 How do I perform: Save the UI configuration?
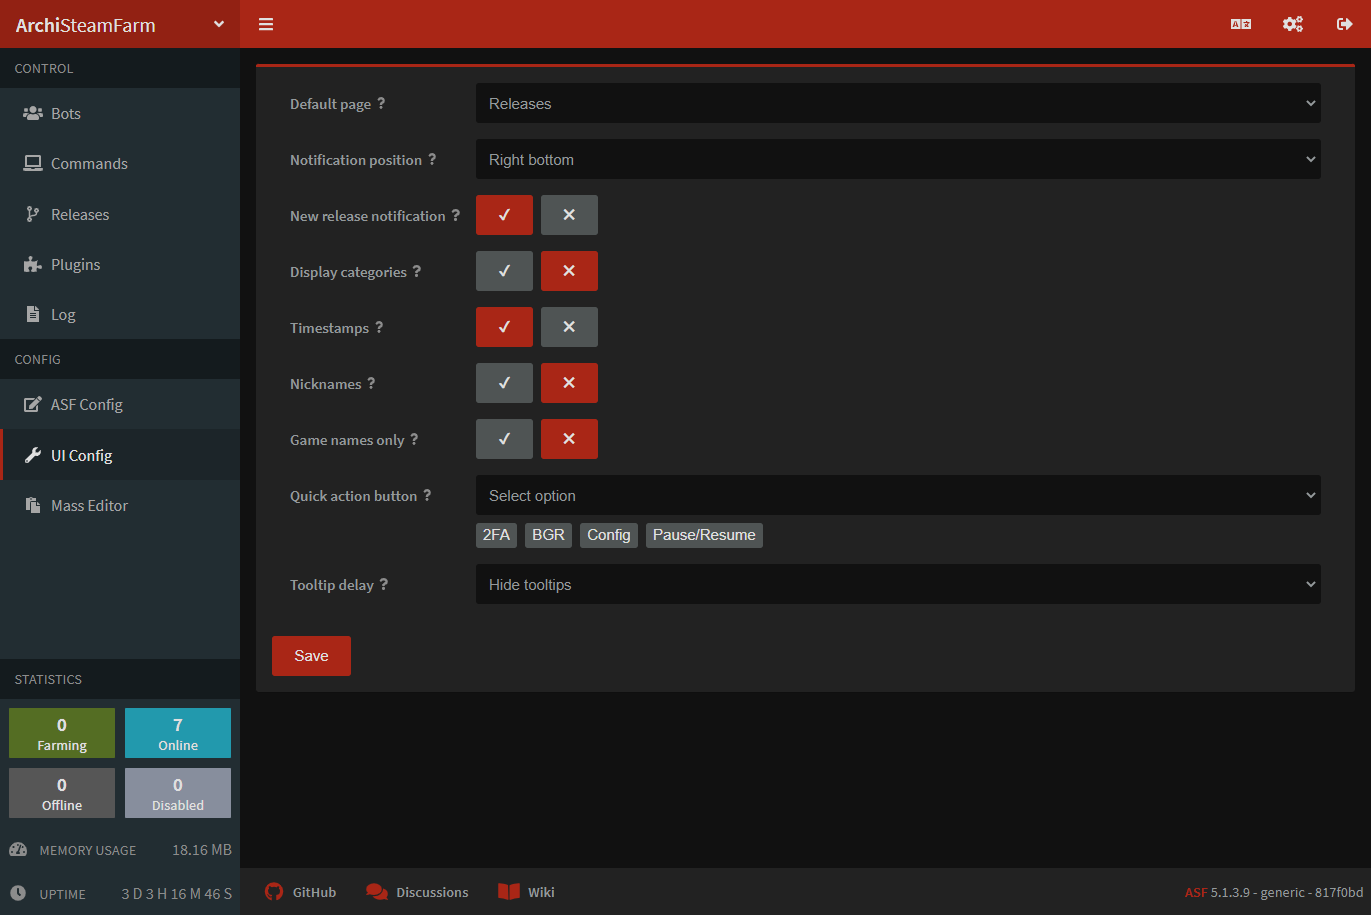pos(311,655)
